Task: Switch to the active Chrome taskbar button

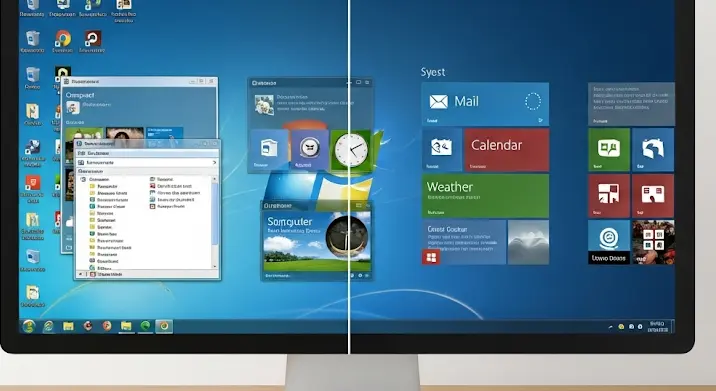Action: 164,326
